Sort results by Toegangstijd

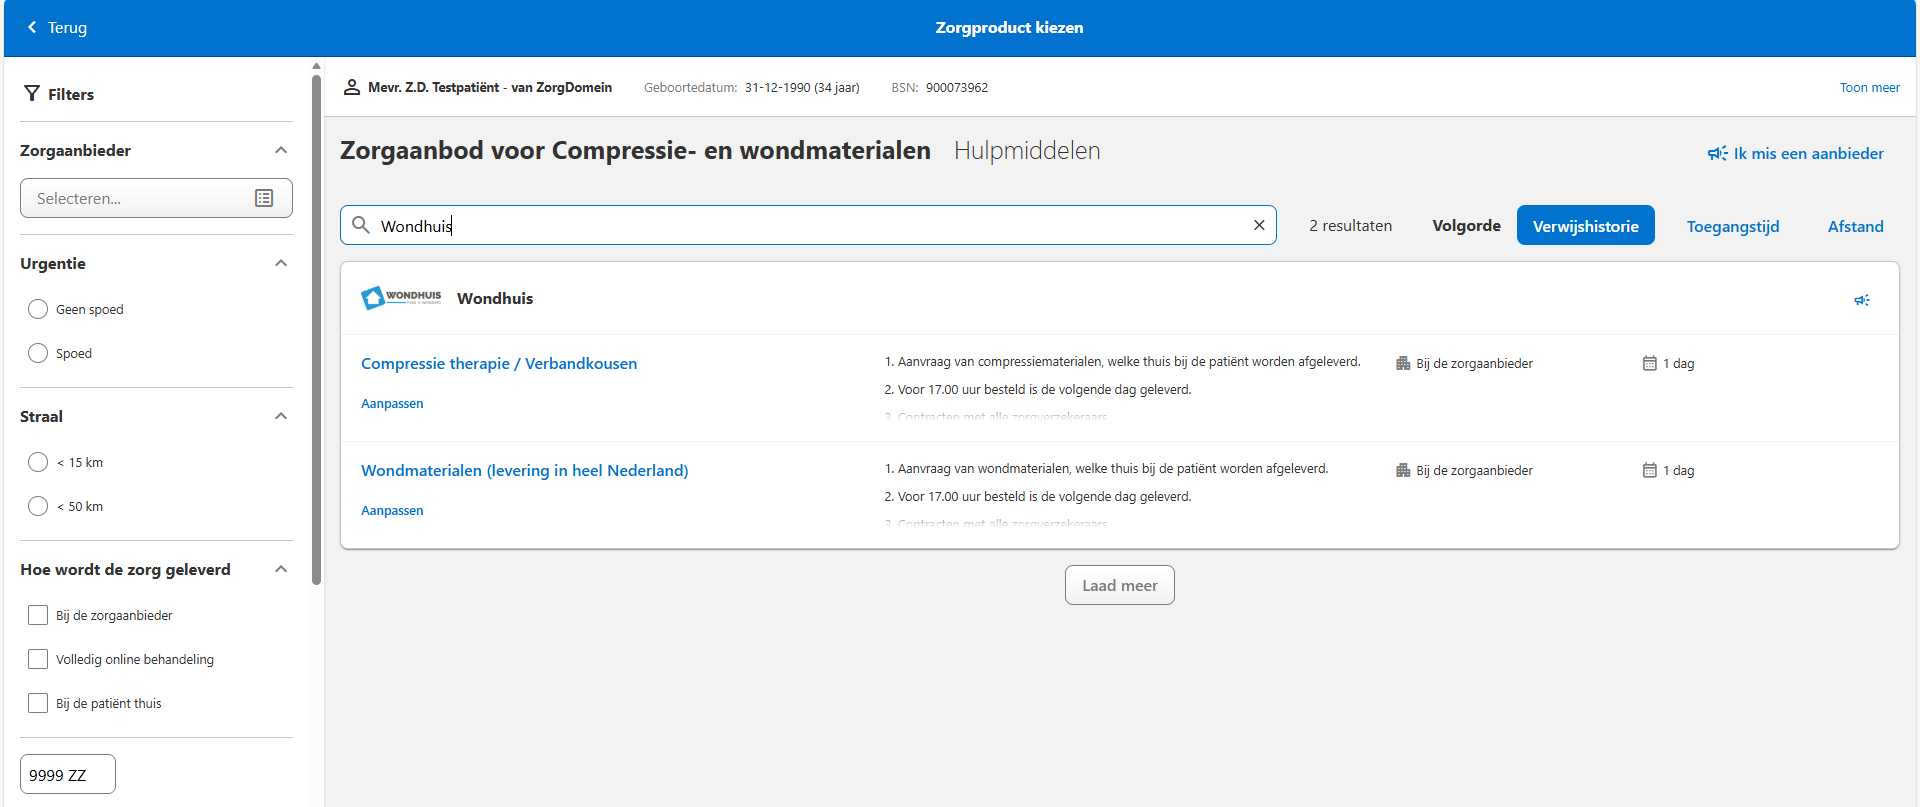(x=1732, y=226)
